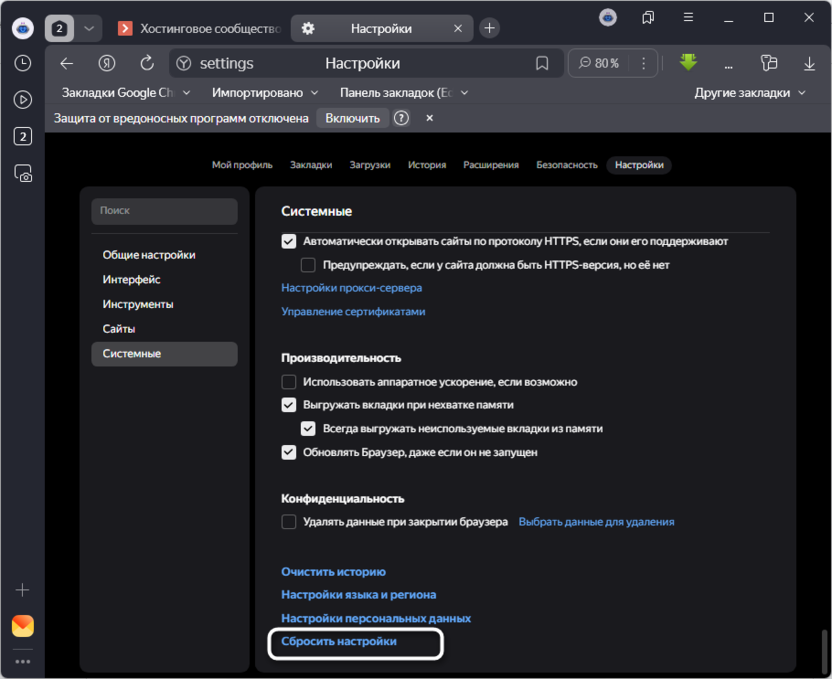This screenshot has height=679, width=832.
Task: Bookmark this page with the flag icon
Action: 543,62
